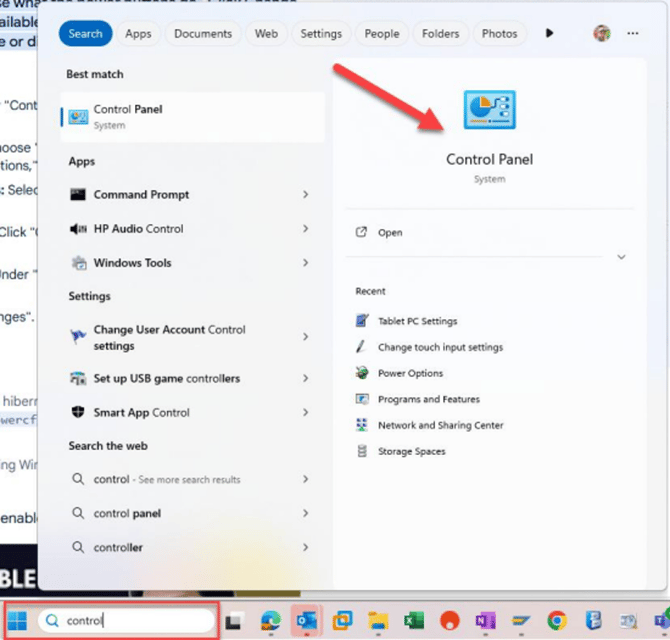Open Outlook from the taskbar

[x=307, y=620]
